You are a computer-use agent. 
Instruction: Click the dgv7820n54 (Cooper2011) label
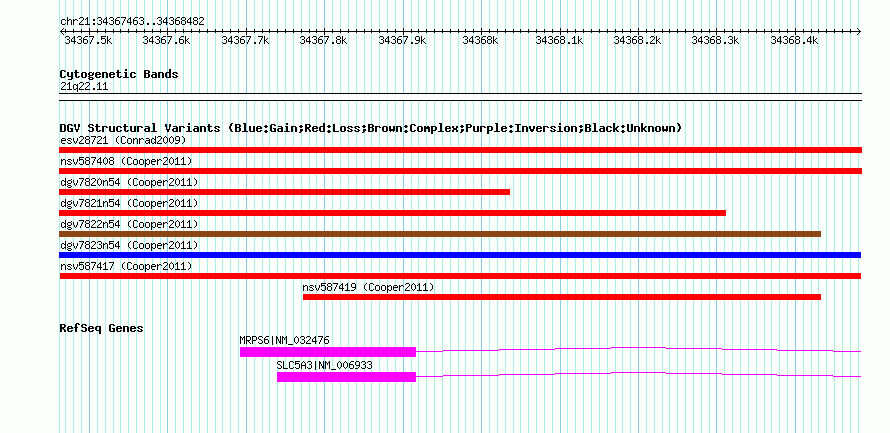129,182
